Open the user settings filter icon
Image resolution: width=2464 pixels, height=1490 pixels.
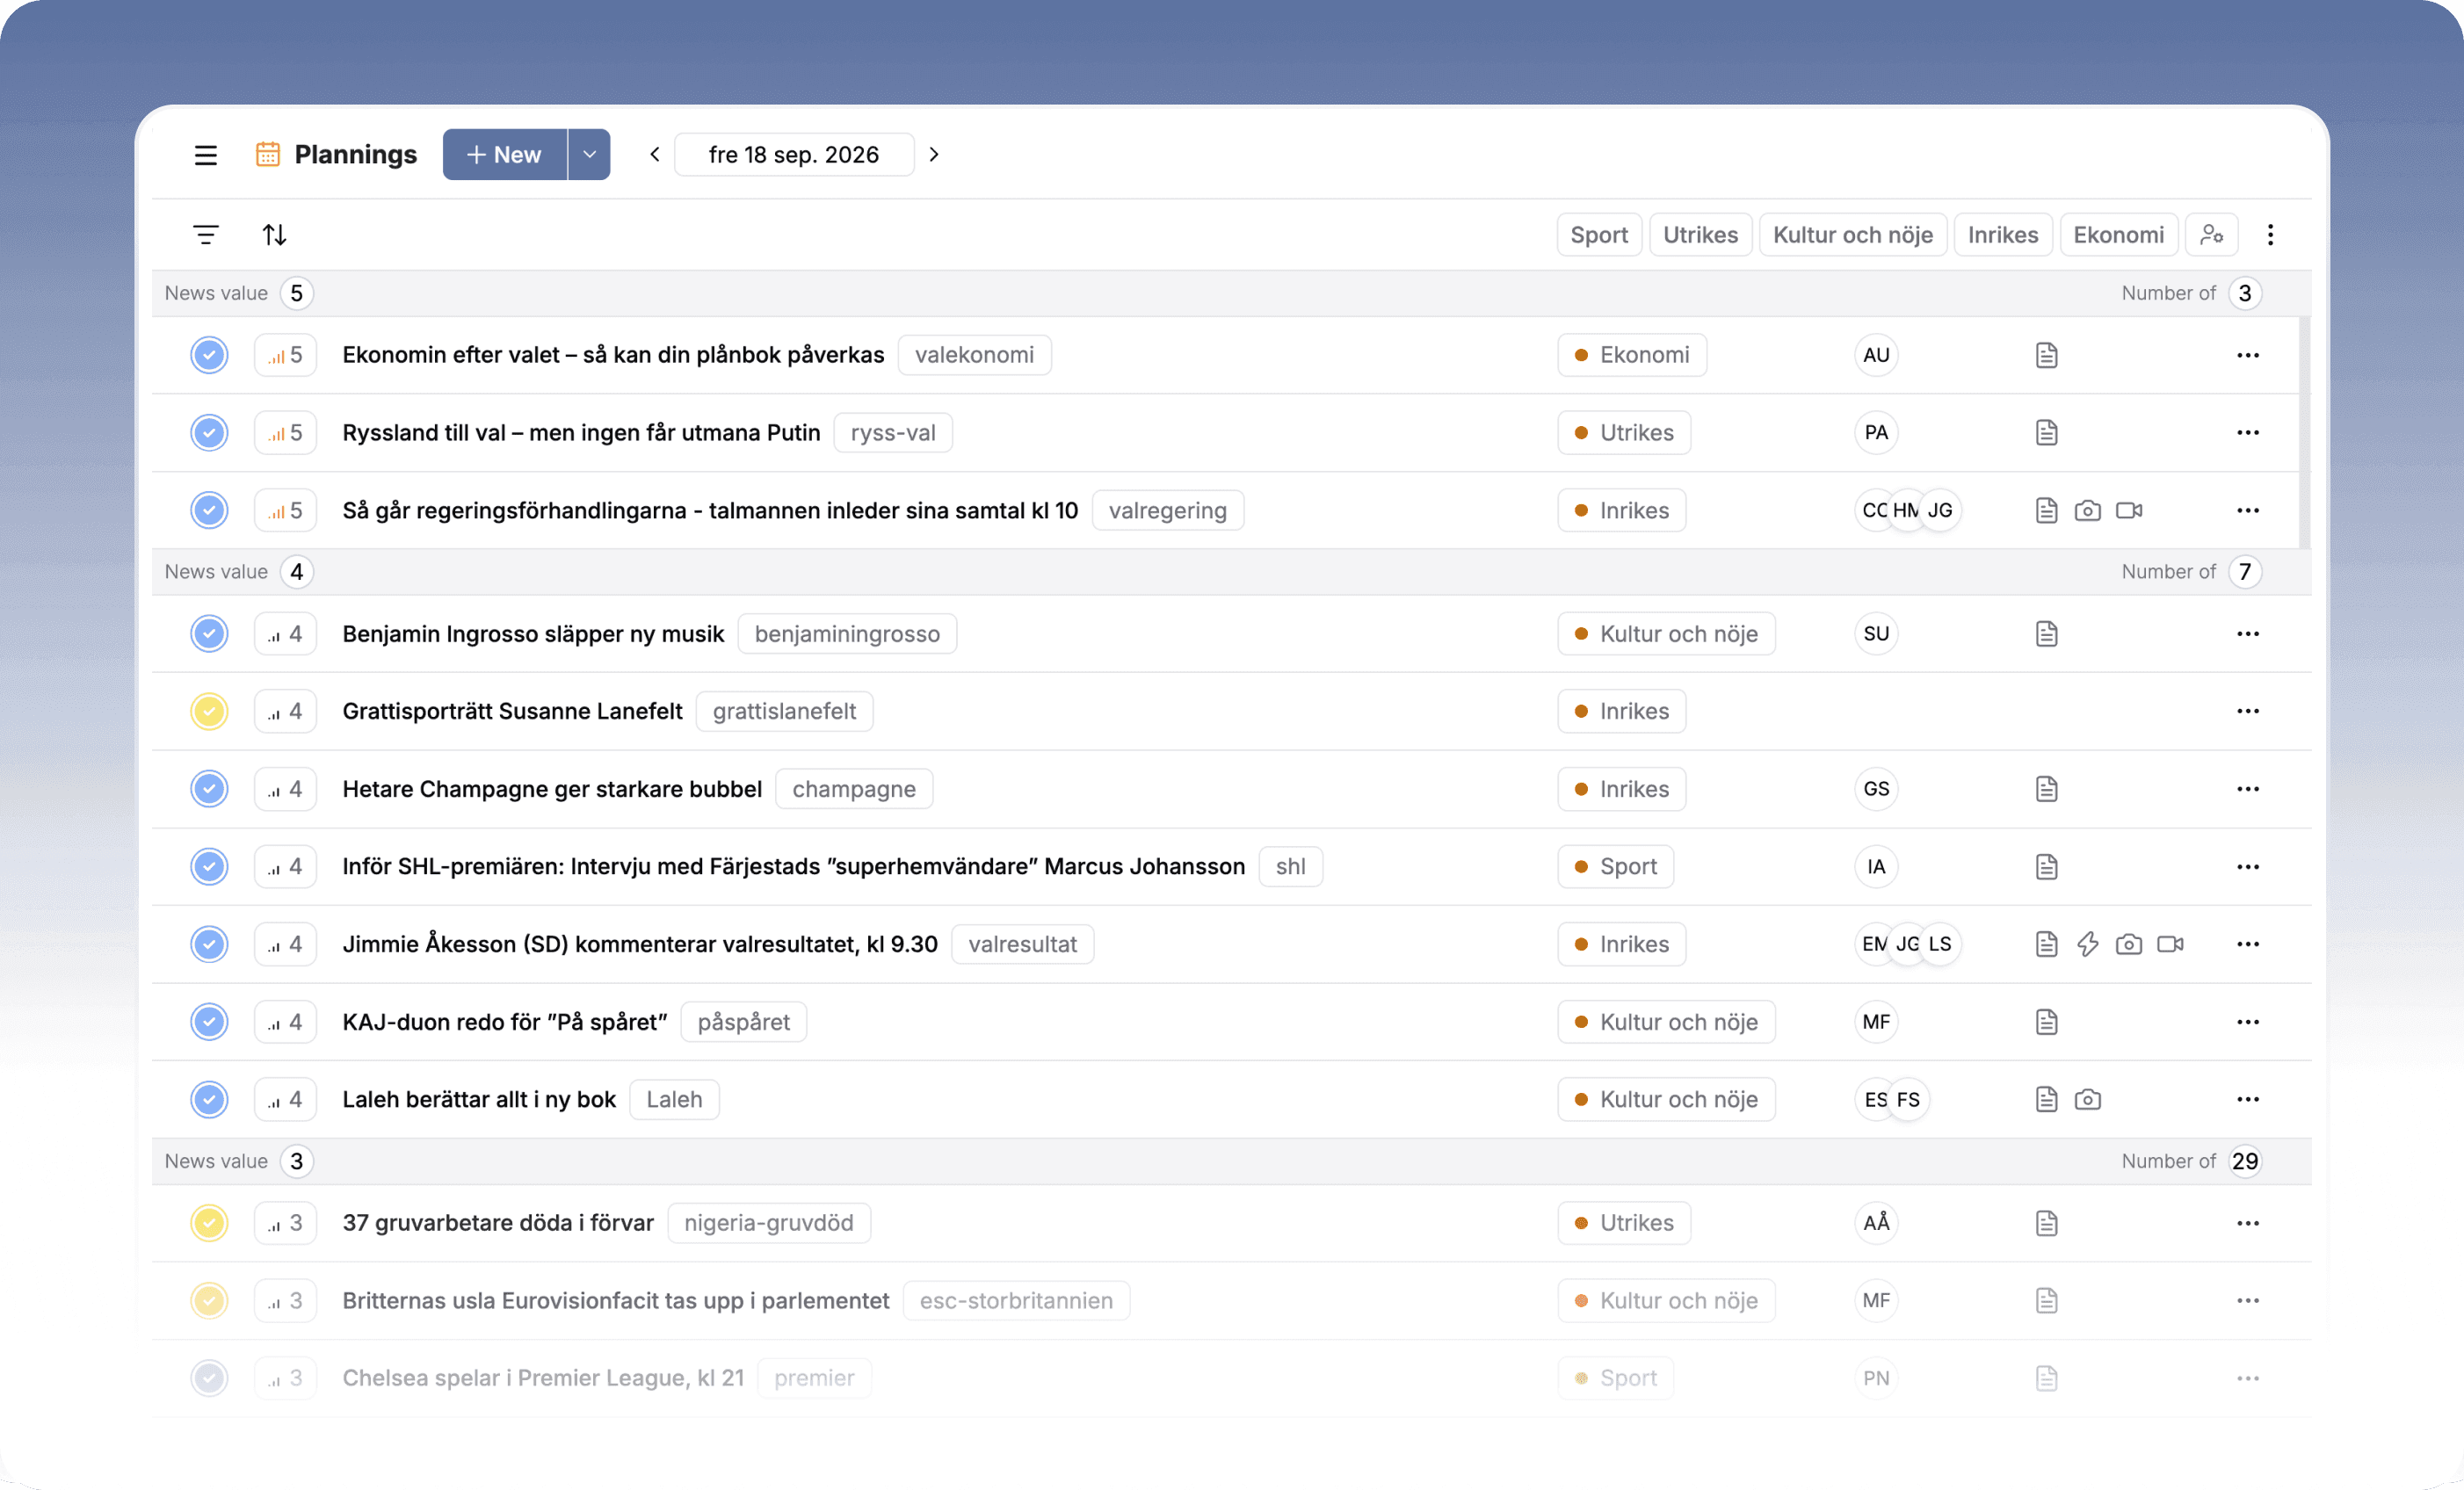coord(2211,235)
